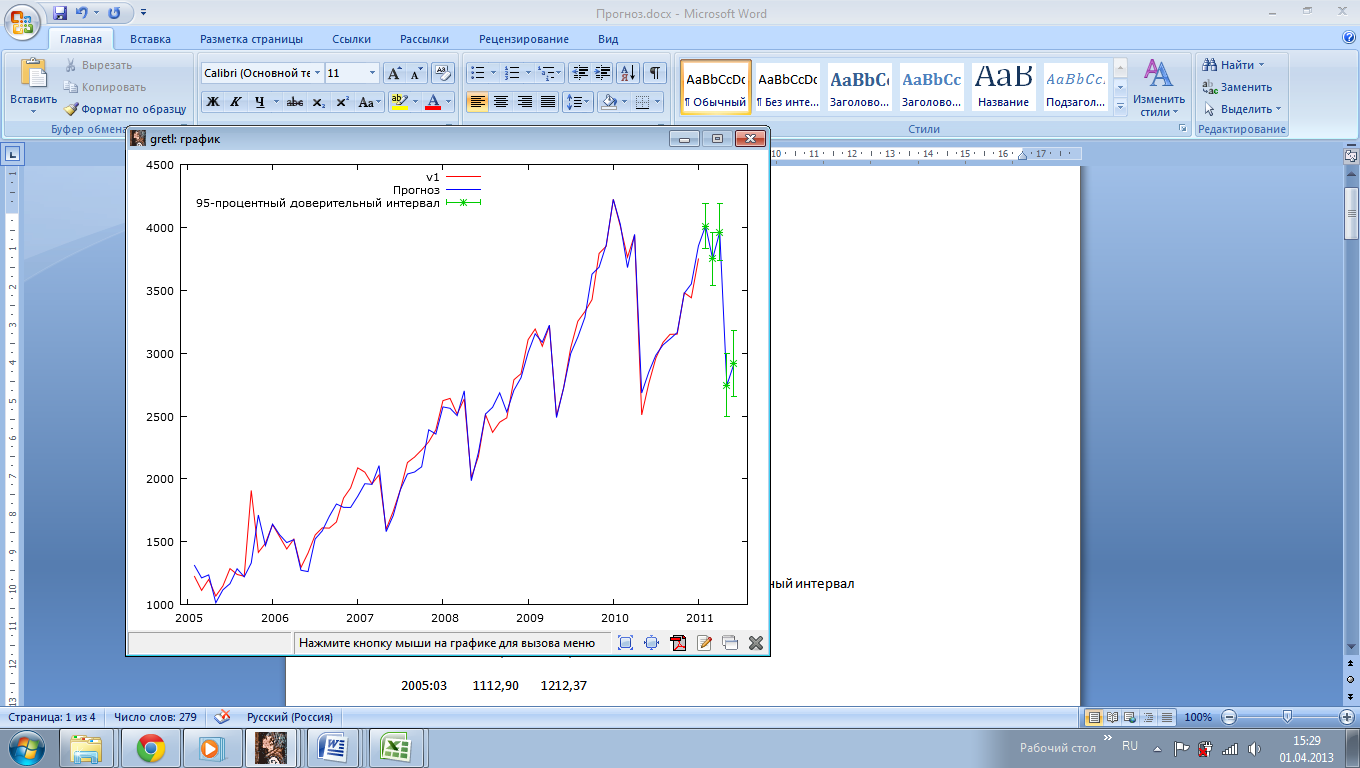This screenshot has width=1360, height=768.
Task: Click the Вставить paste icon
Action: click(34, 73)
